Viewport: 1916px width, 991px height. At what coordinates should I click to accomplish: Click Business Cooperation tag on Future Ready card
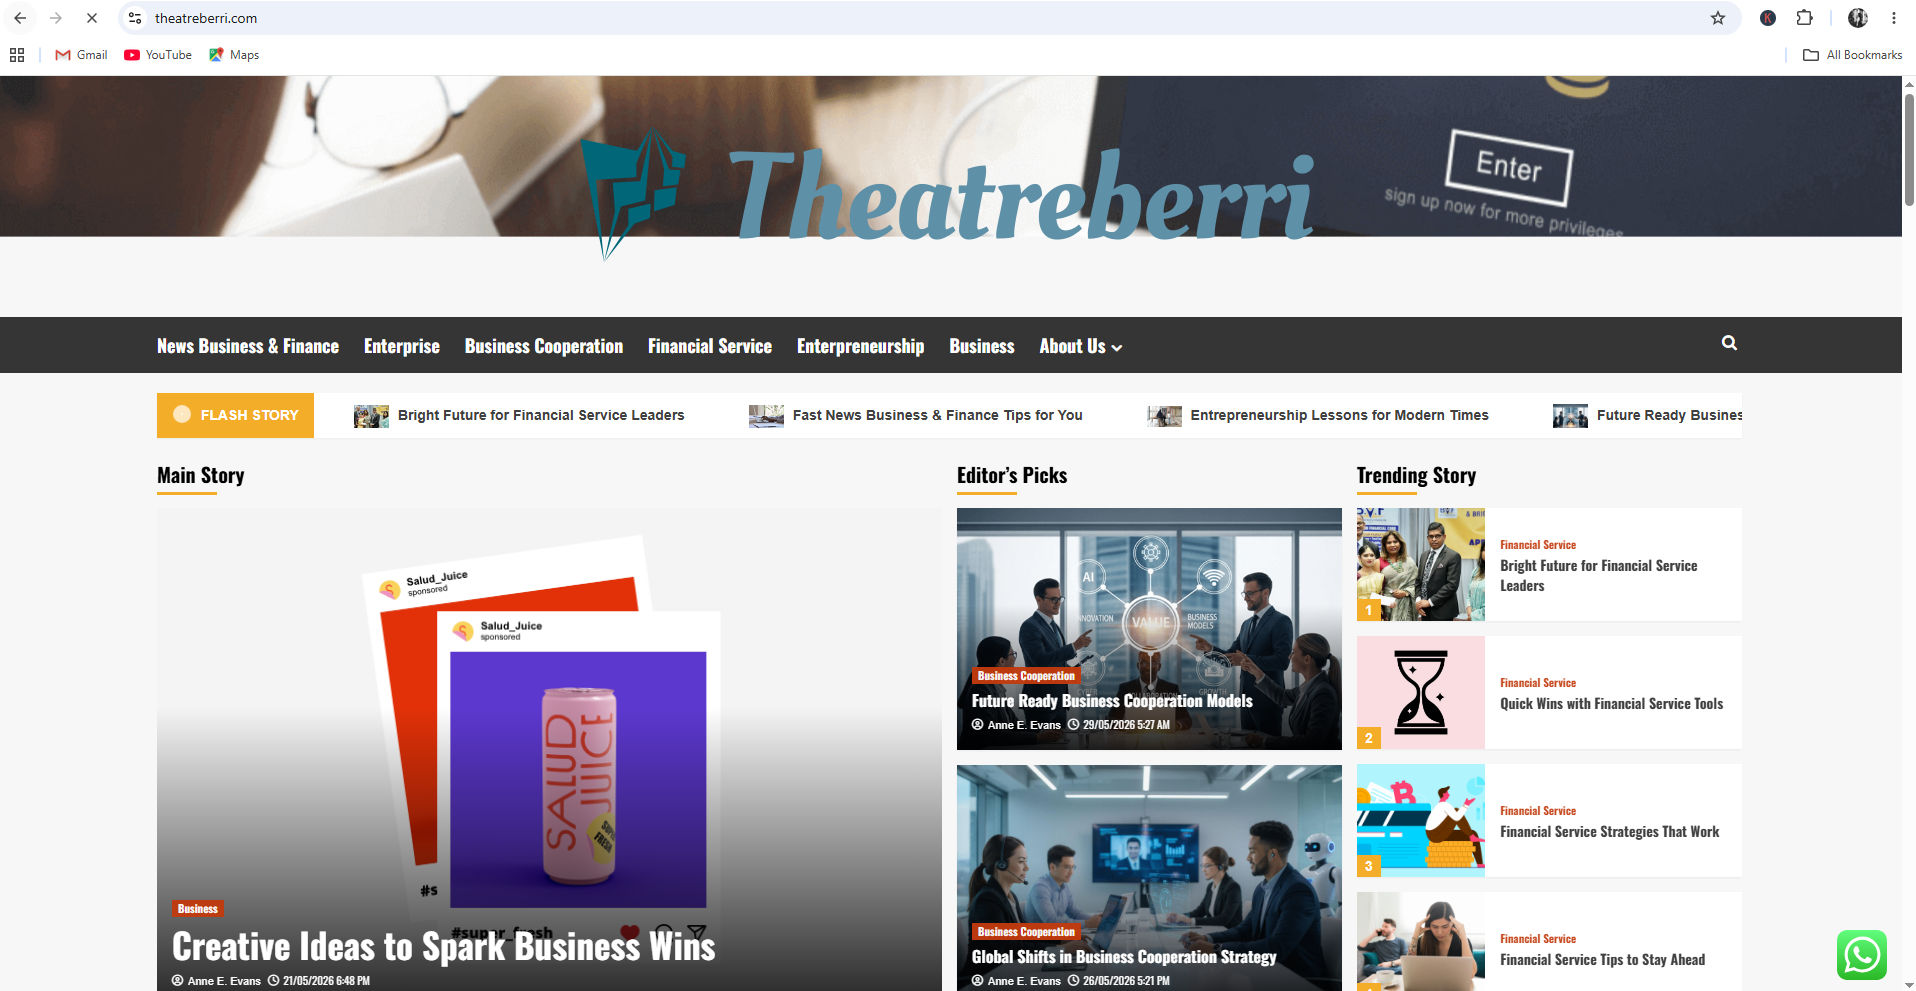coord(1026,676)
